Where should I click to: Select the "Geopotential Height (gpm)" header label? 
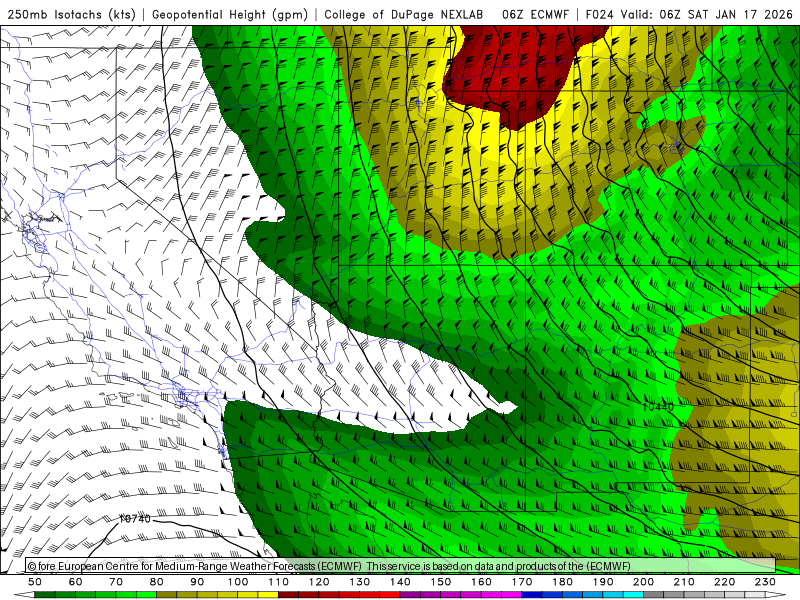230,14
